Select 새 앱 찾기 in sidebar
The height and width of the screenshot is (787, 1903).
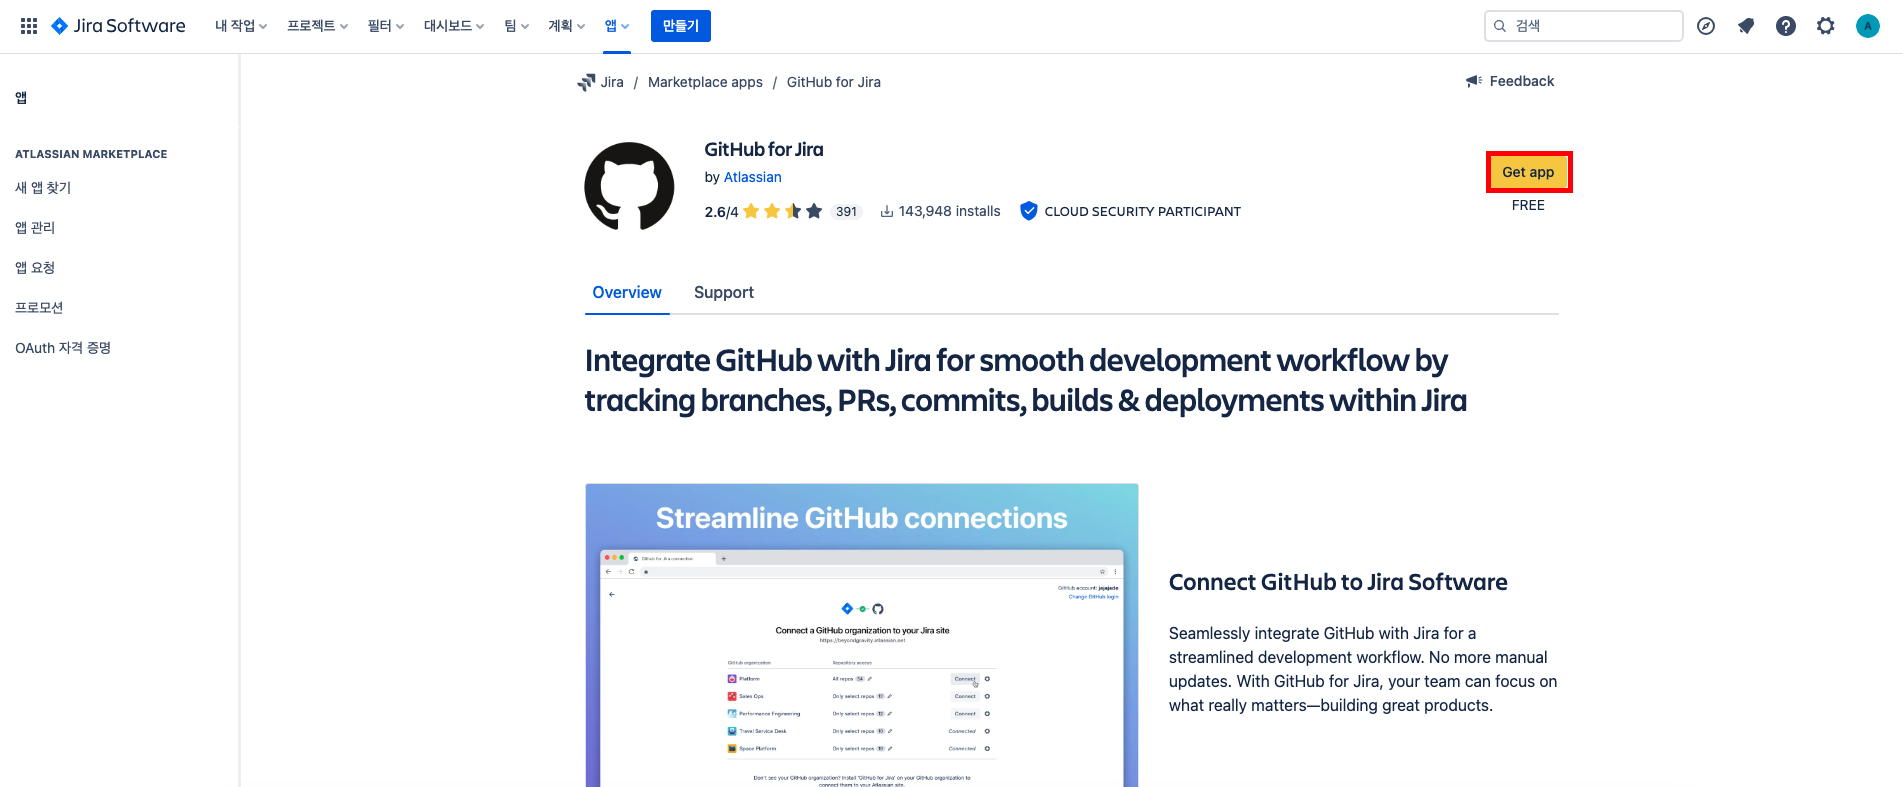click(43, 188)
